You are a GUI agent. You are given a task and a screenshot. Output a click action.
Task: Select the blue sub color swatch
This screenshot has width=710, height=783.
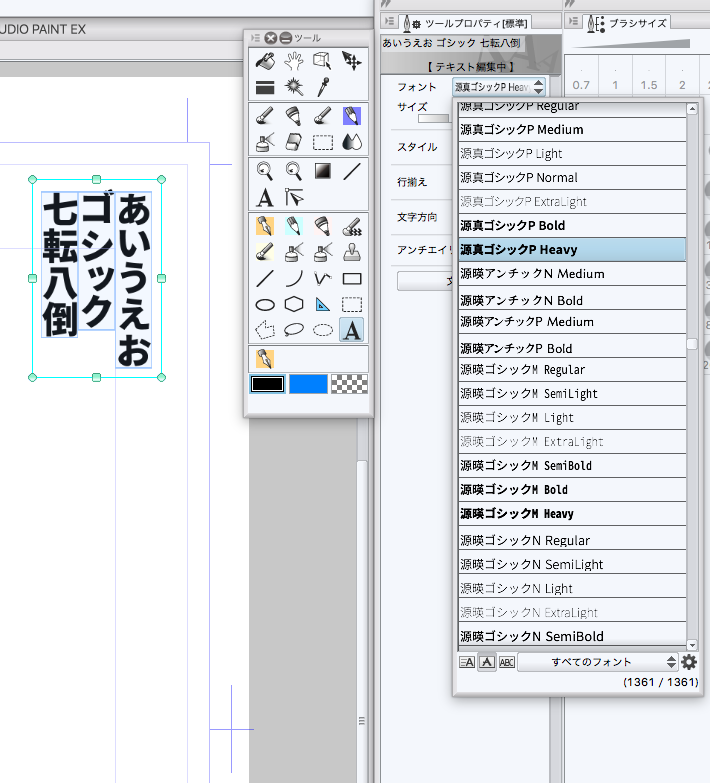pyautogui.click(x=309, y=384)
